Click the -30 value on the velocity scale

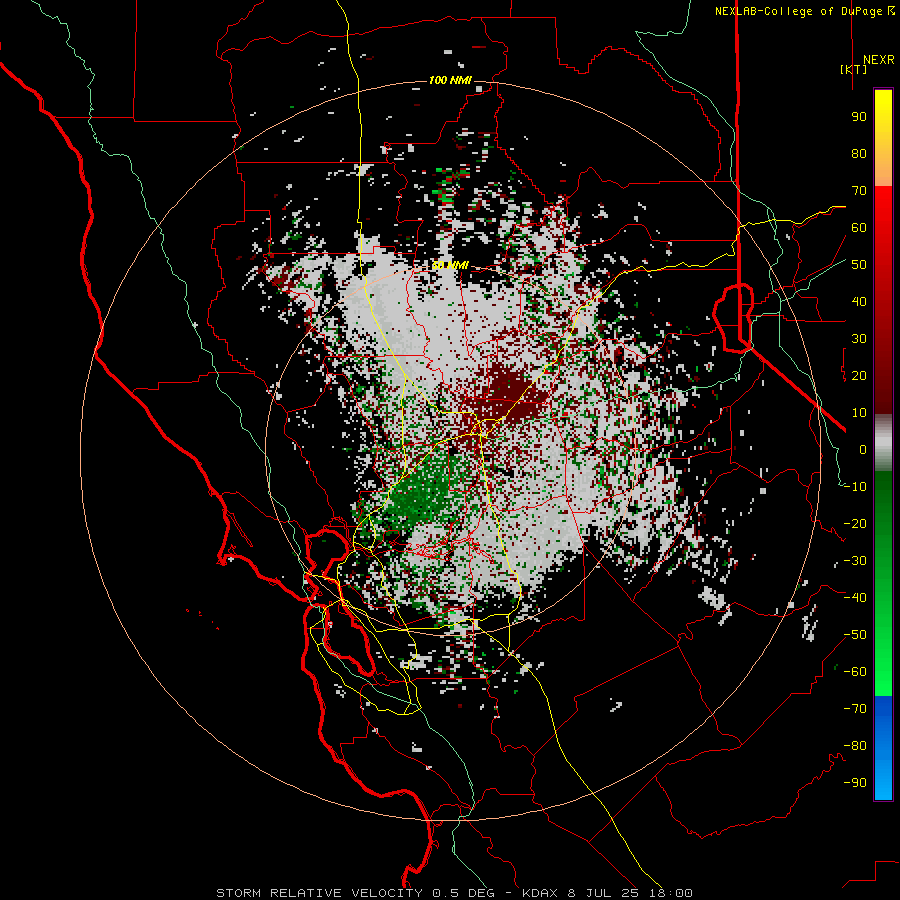855,561
